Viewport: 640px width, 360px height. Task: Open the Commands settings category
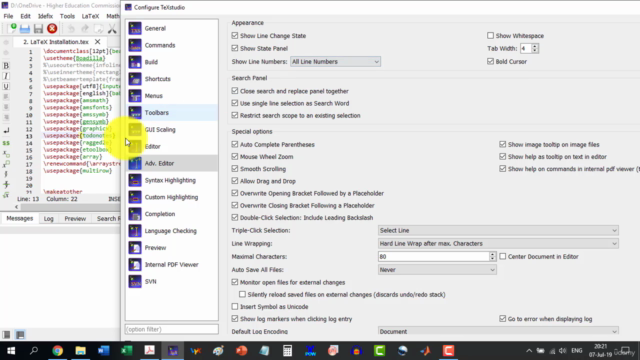171,45
